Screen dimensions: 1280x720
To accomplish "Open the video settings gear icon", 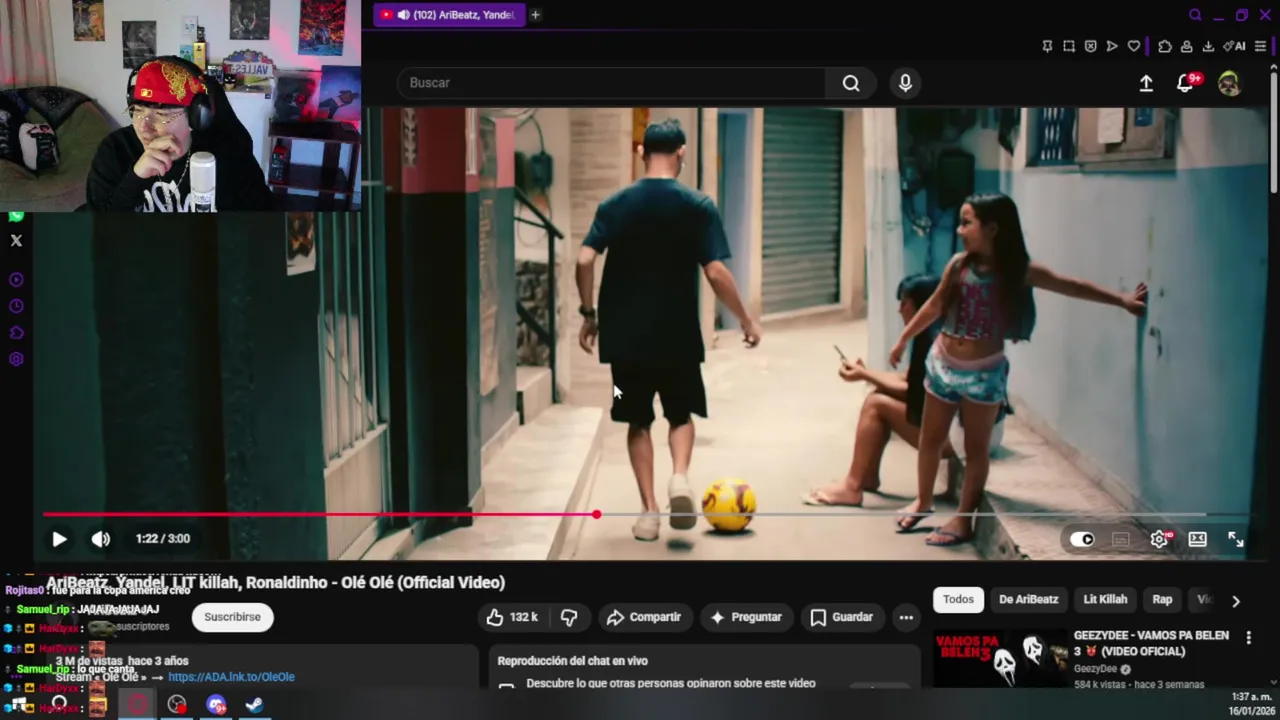I will [1159, 539].
